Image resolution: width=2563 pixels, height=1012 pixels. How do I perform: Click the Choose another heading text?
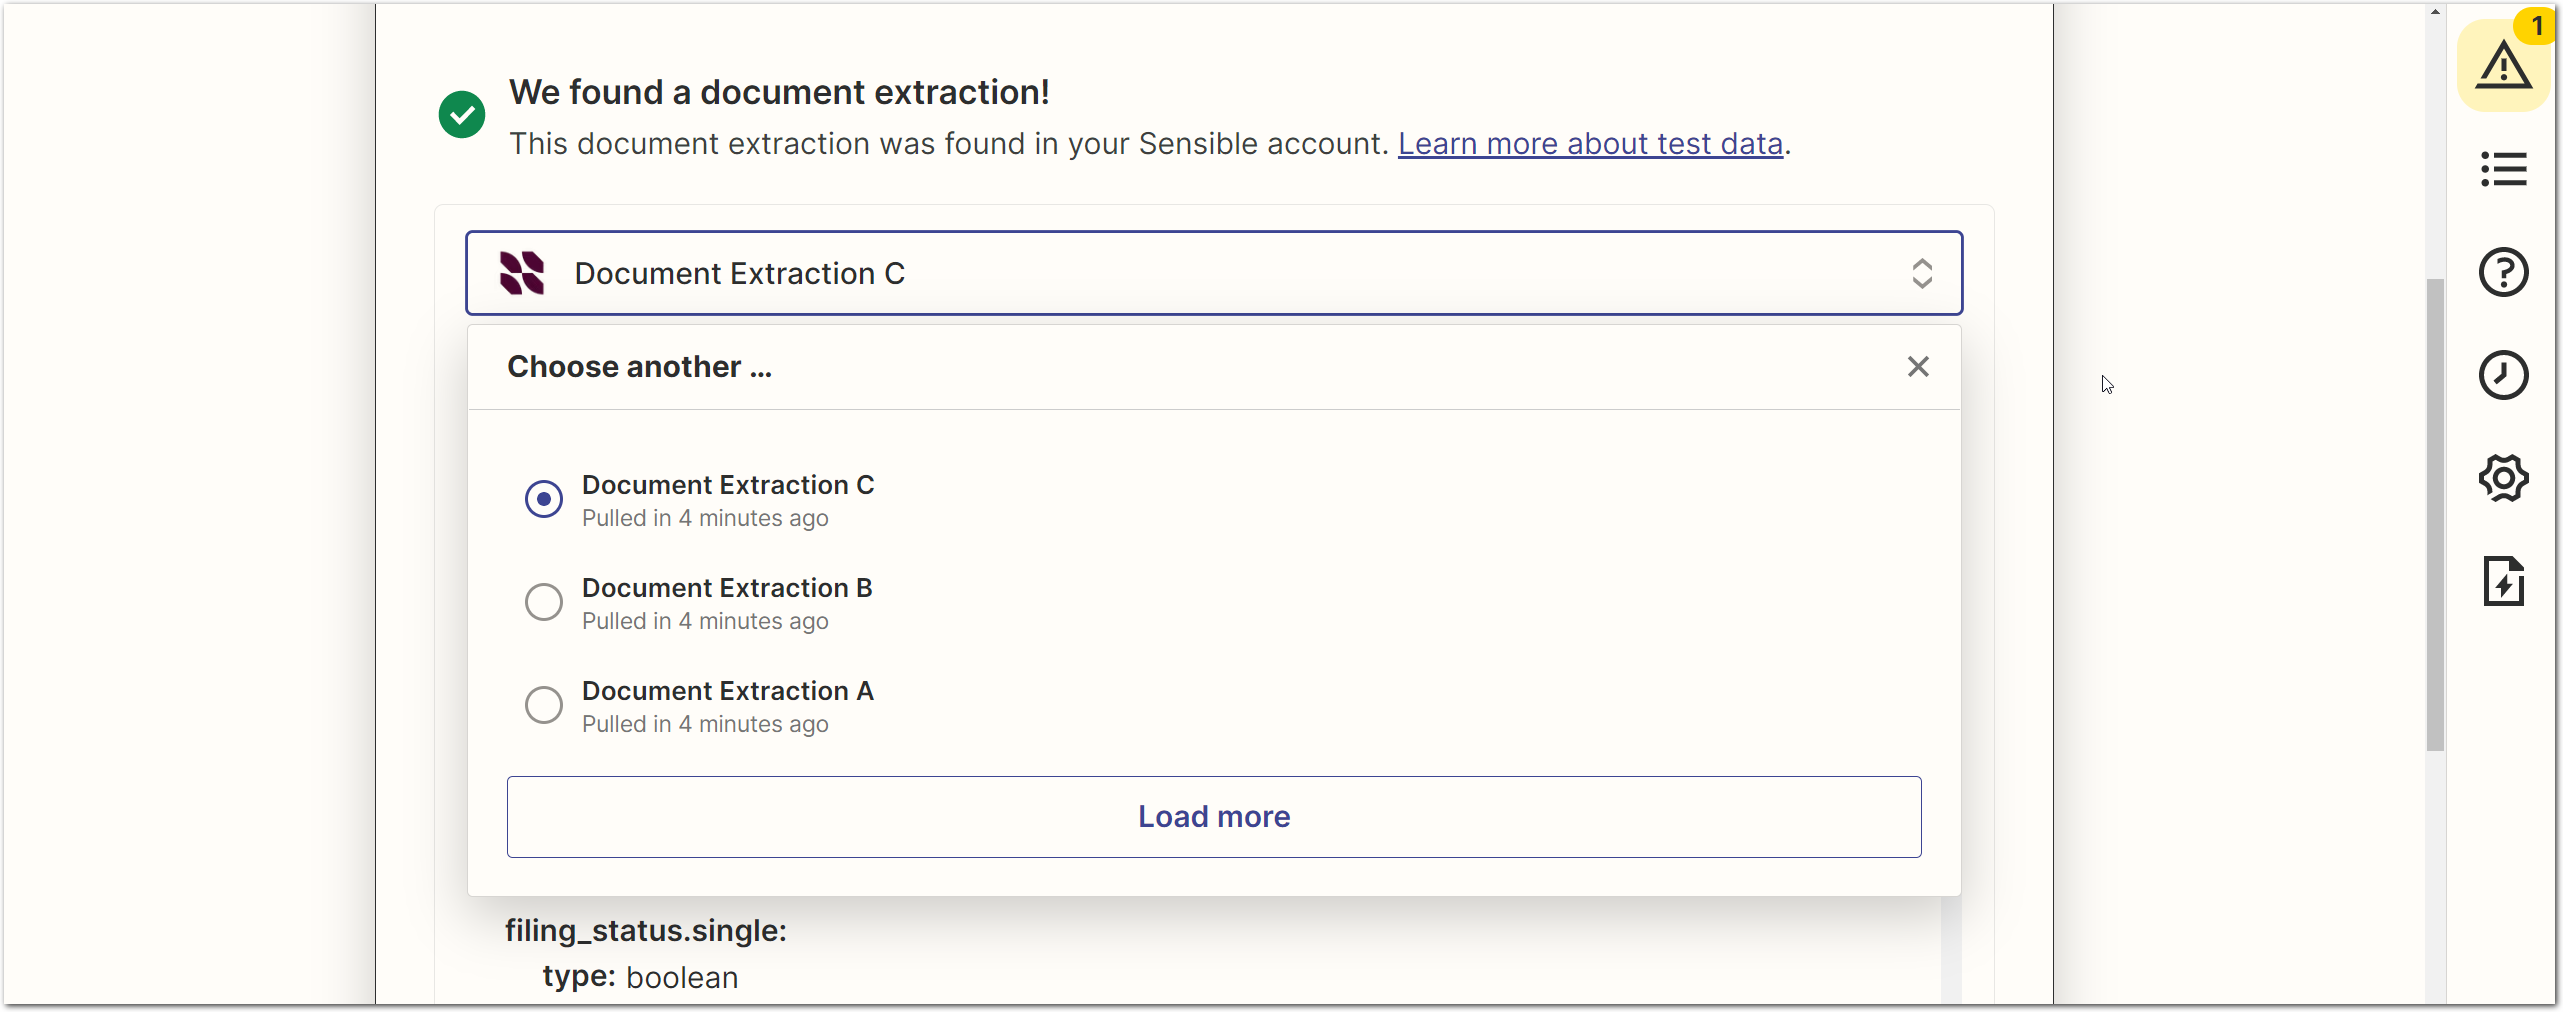639,367
